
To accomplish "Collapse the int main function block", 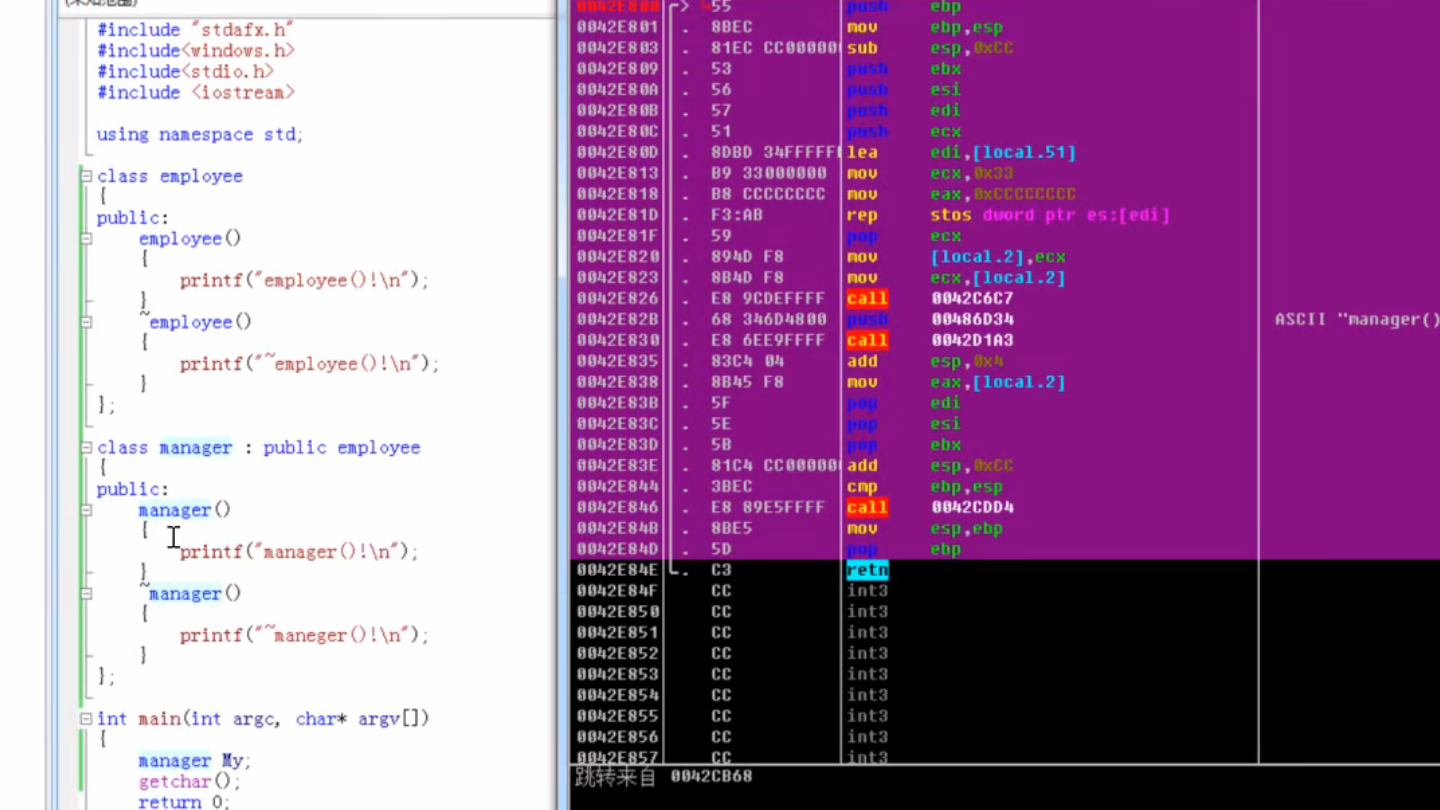I will [86, 719].
